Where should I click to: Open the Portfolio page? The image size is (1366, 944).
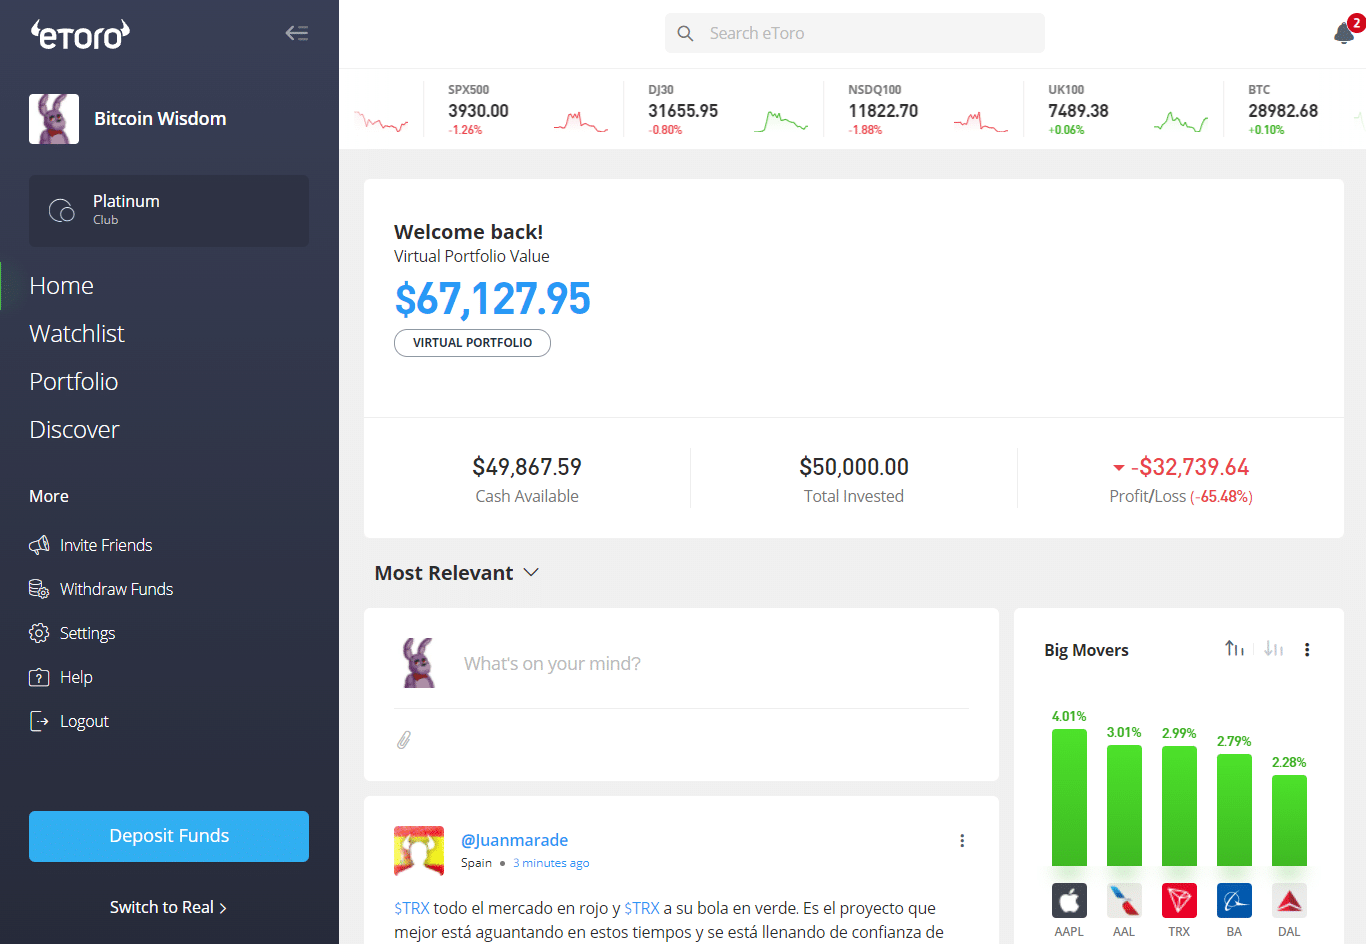pos(74,382)
